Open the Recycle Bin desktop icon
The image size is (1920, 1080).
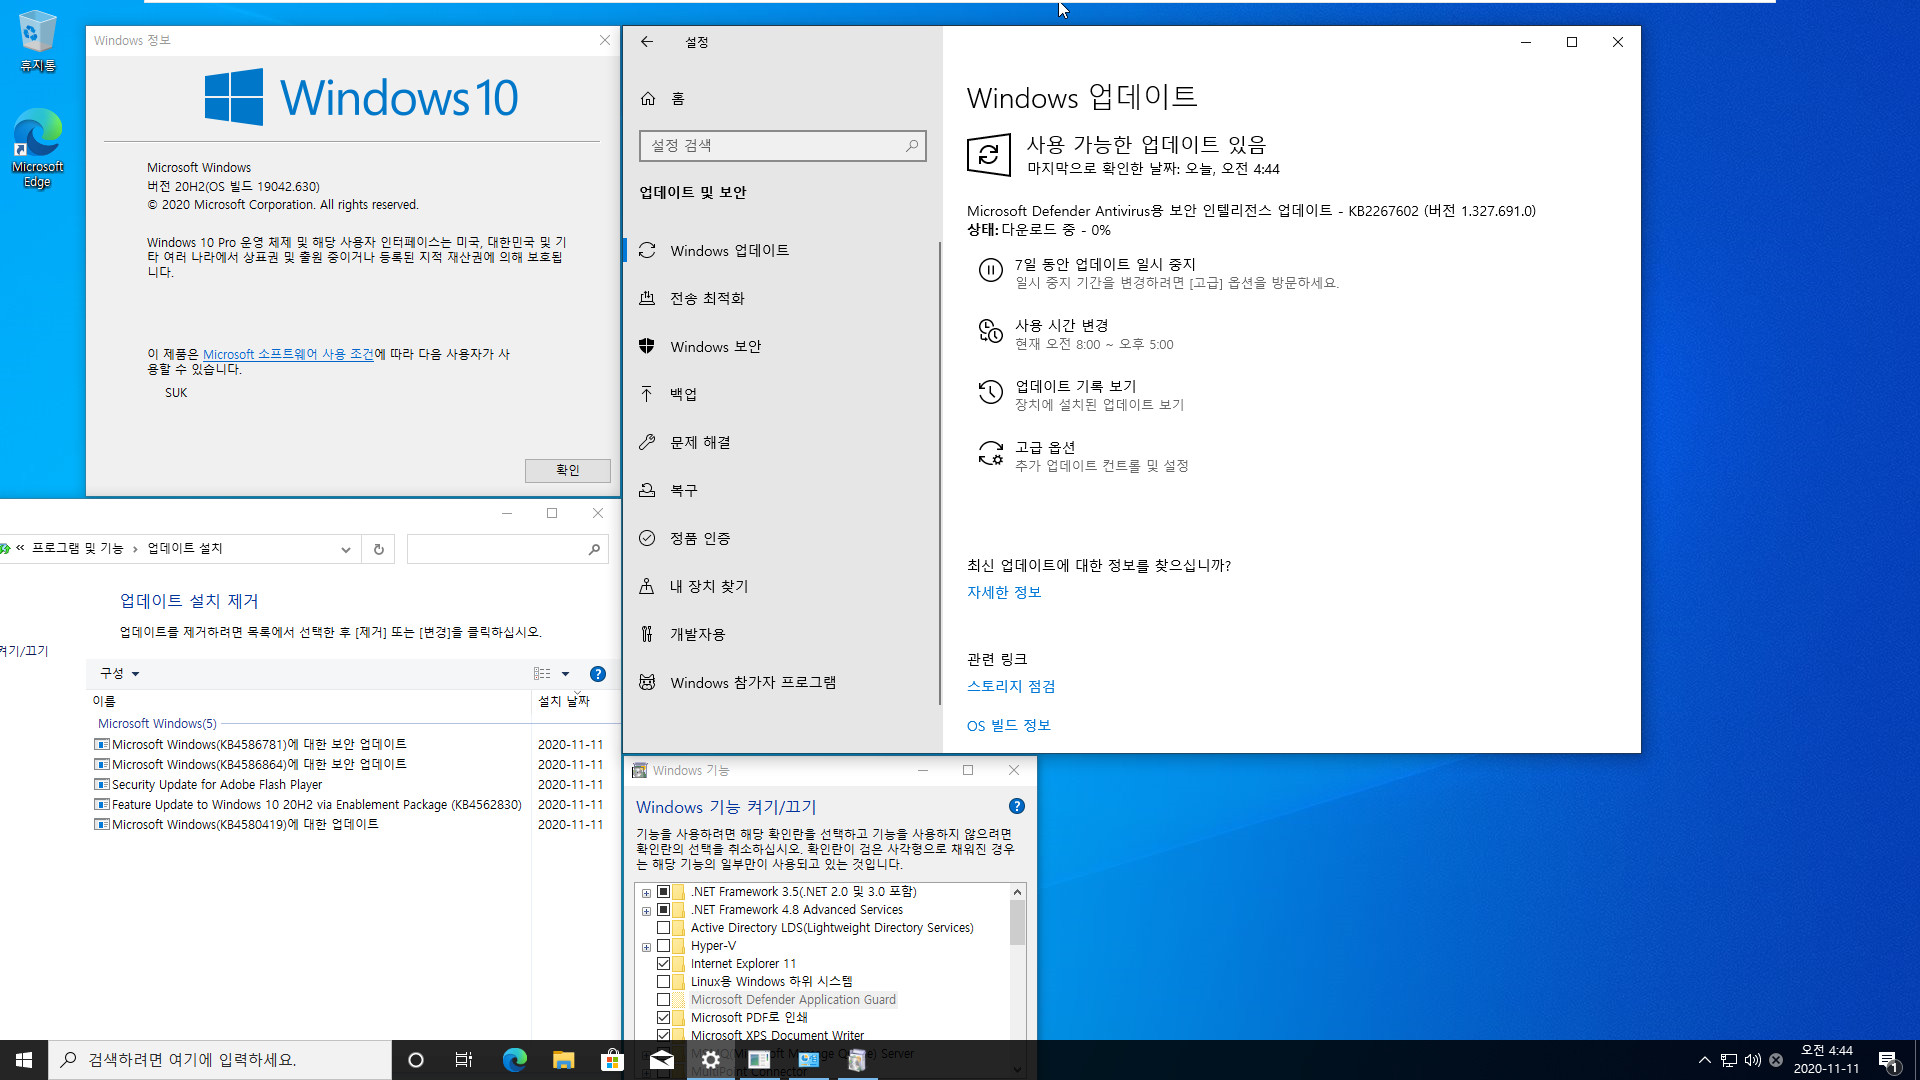pyautogui.click(x=37, y=41)
